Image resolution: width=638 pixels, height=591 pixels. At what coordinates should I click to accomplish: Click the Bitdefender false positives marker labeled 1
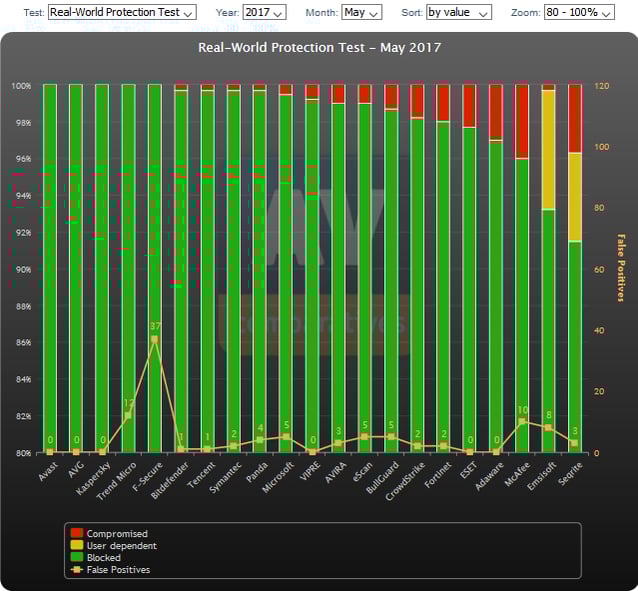tap(181, 449)
